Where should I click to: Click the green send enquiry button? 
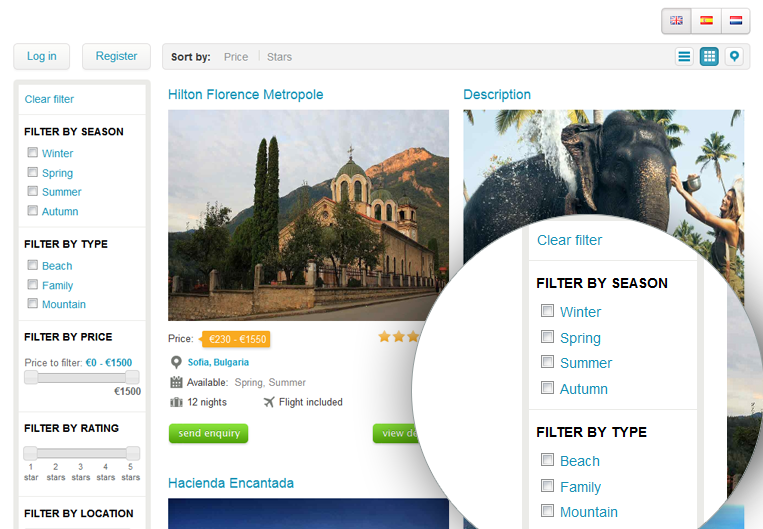[208, 433]
